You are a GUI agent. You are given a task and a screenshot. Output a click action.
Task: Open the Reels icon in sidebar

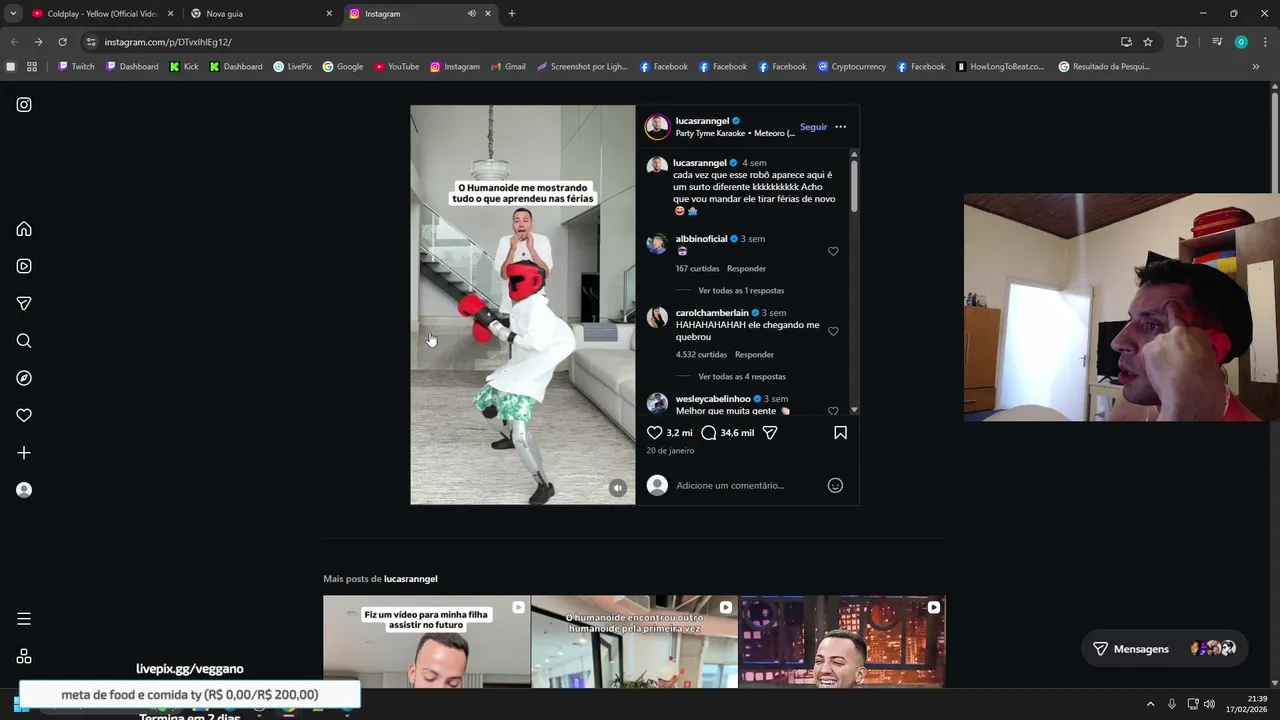pos(24,266)
